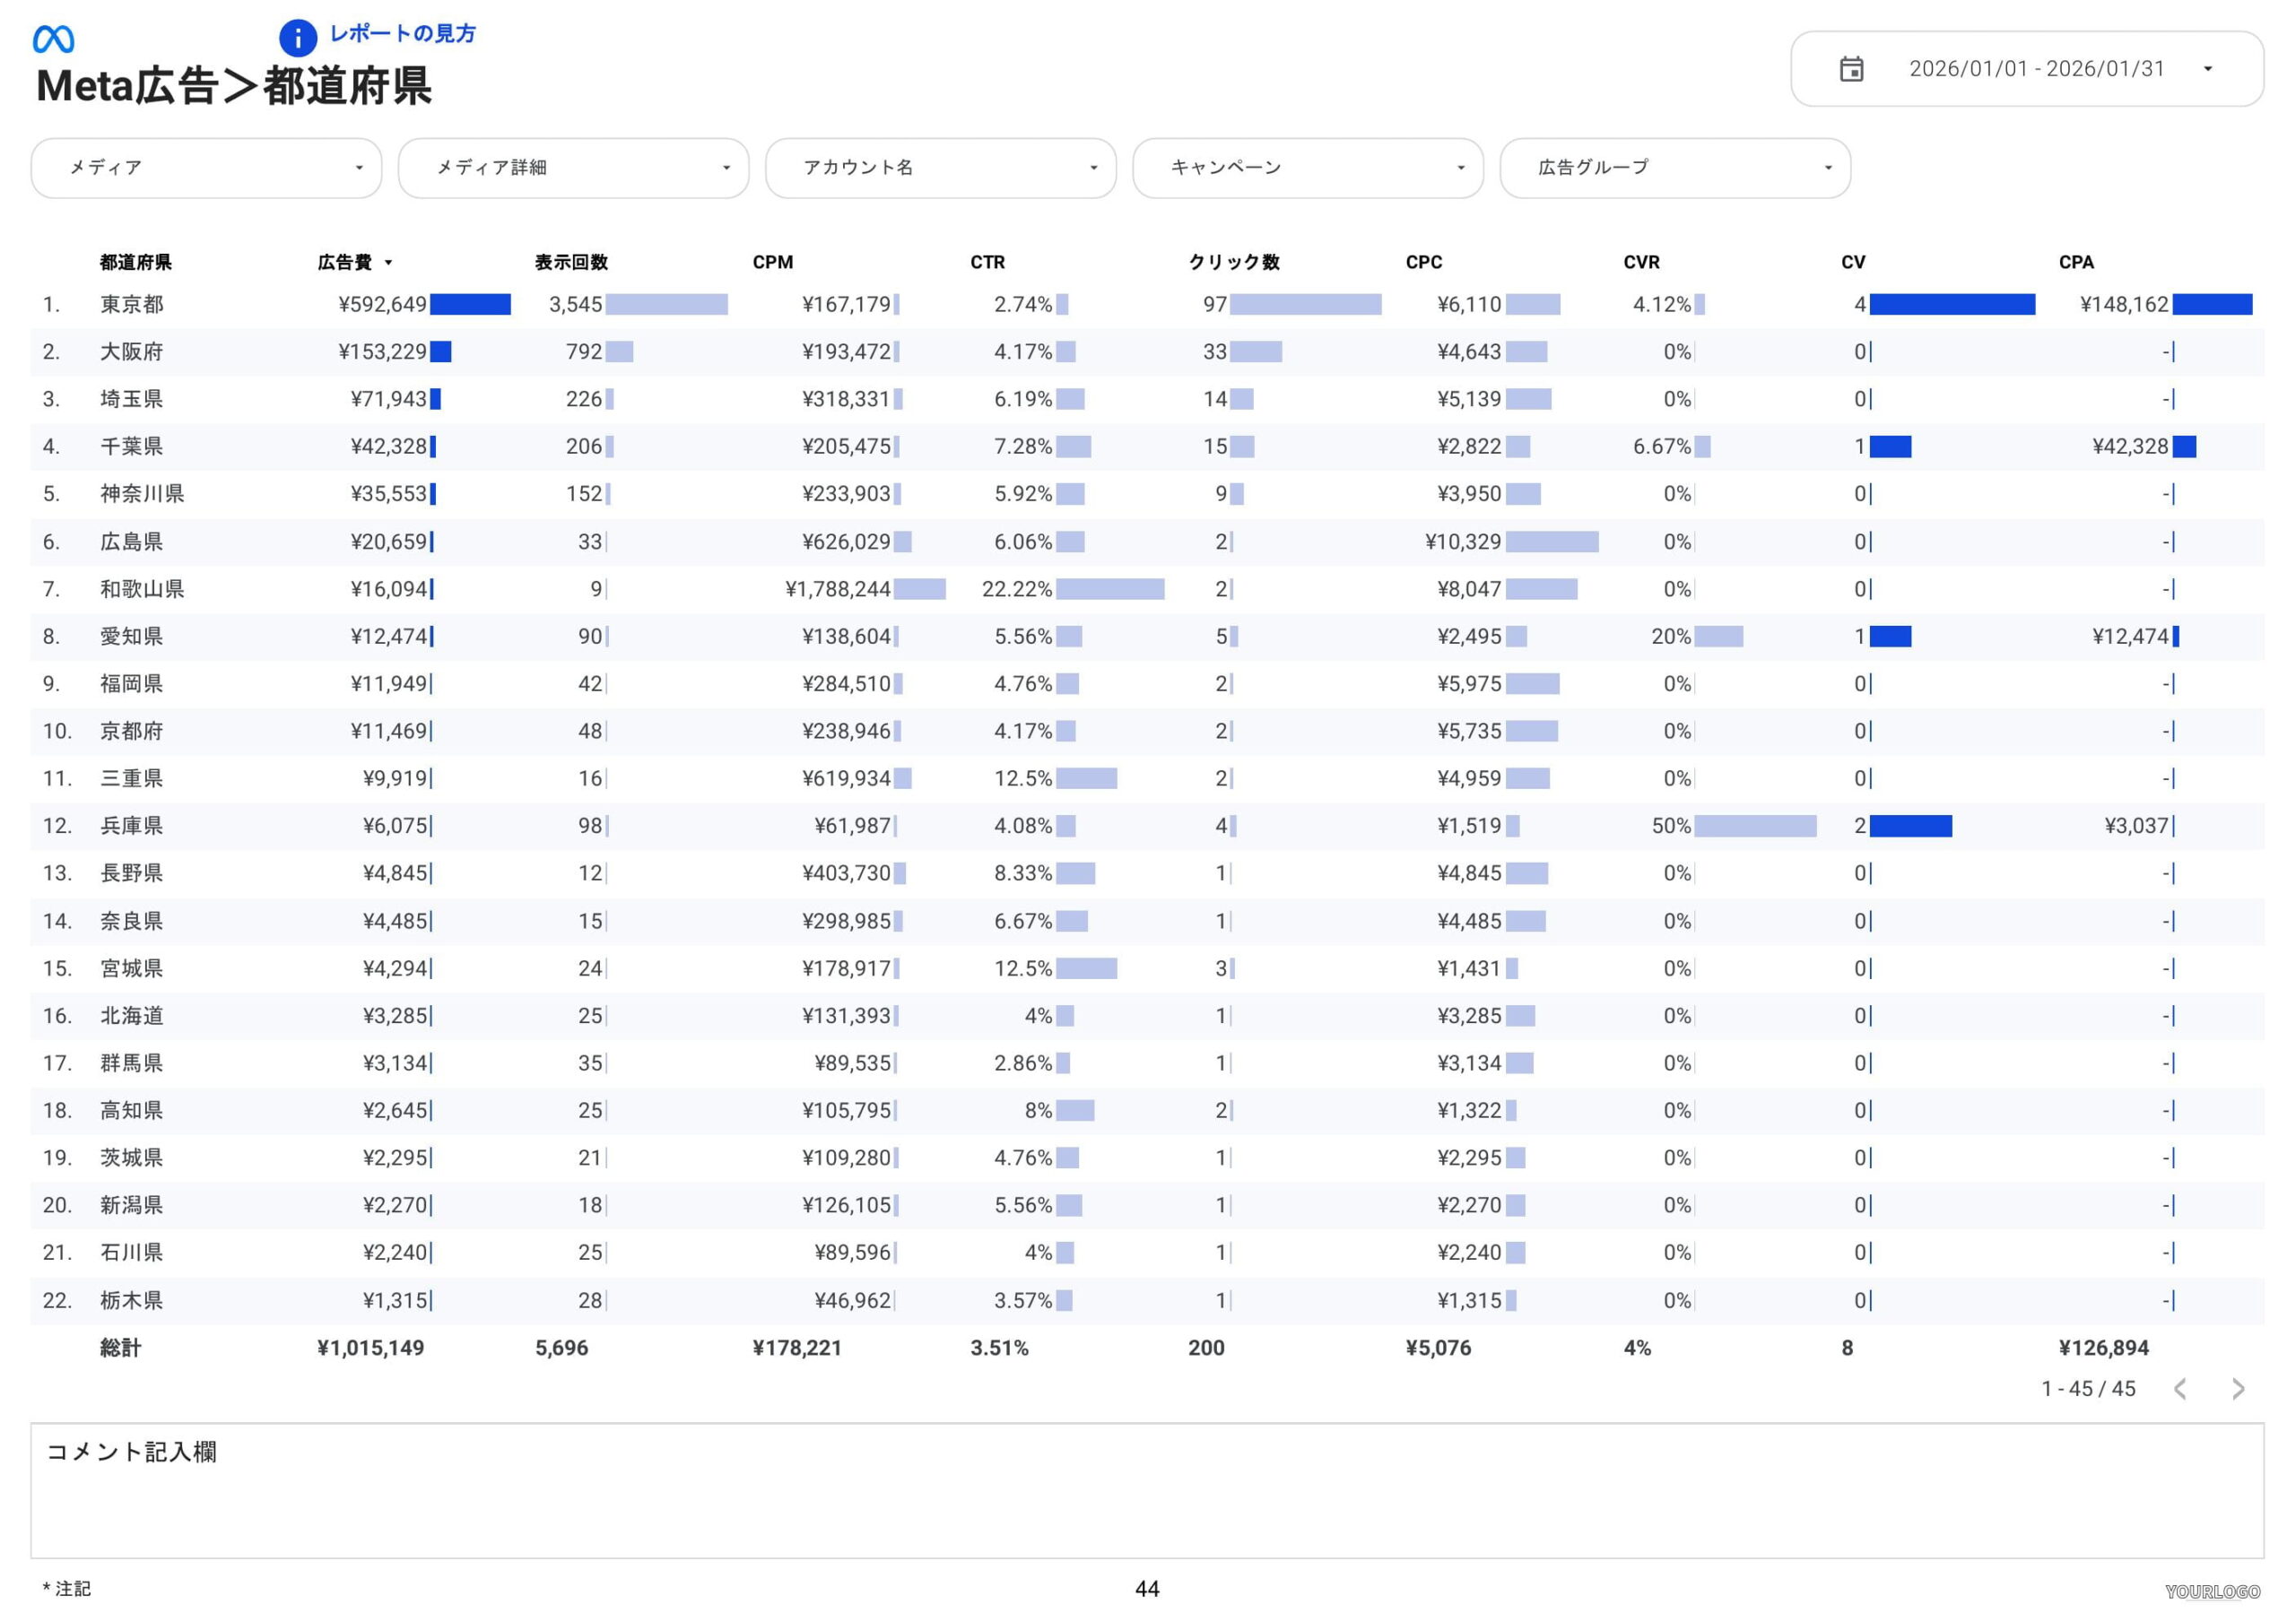Go to previous table page arrow
The height and width of the screenshot is (1622, 2296).
[x=2181, y=1389]
